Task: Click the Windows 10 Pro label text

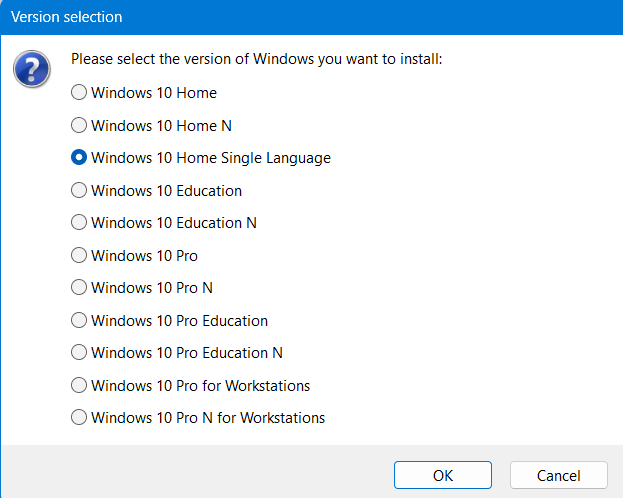Action: coord(144,256)
